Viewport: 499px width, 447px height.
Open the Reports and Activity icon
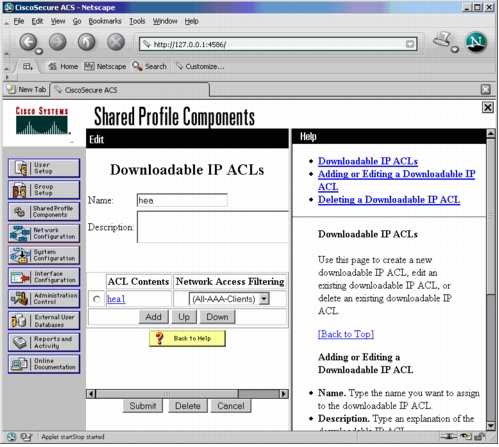44,343
